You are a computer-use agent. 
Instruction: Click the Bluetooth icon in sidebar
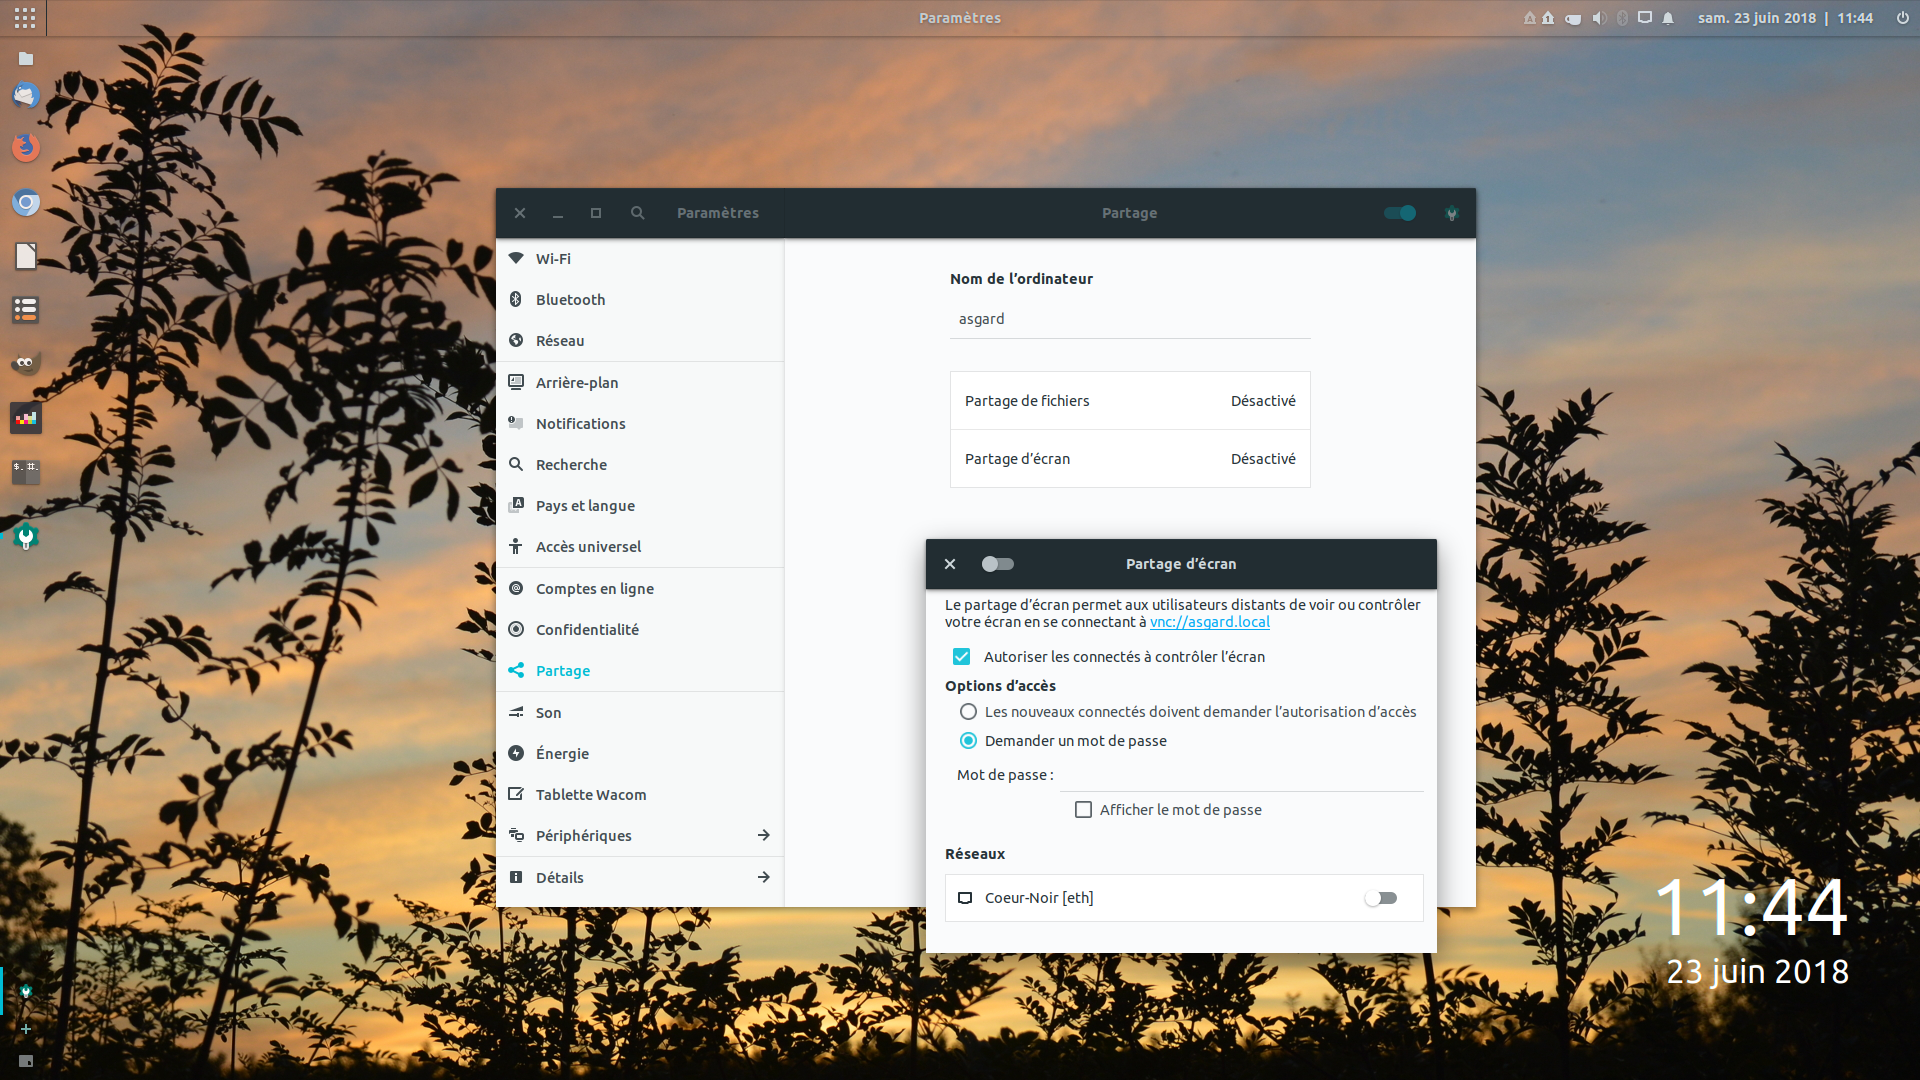(x=516, y=299)
